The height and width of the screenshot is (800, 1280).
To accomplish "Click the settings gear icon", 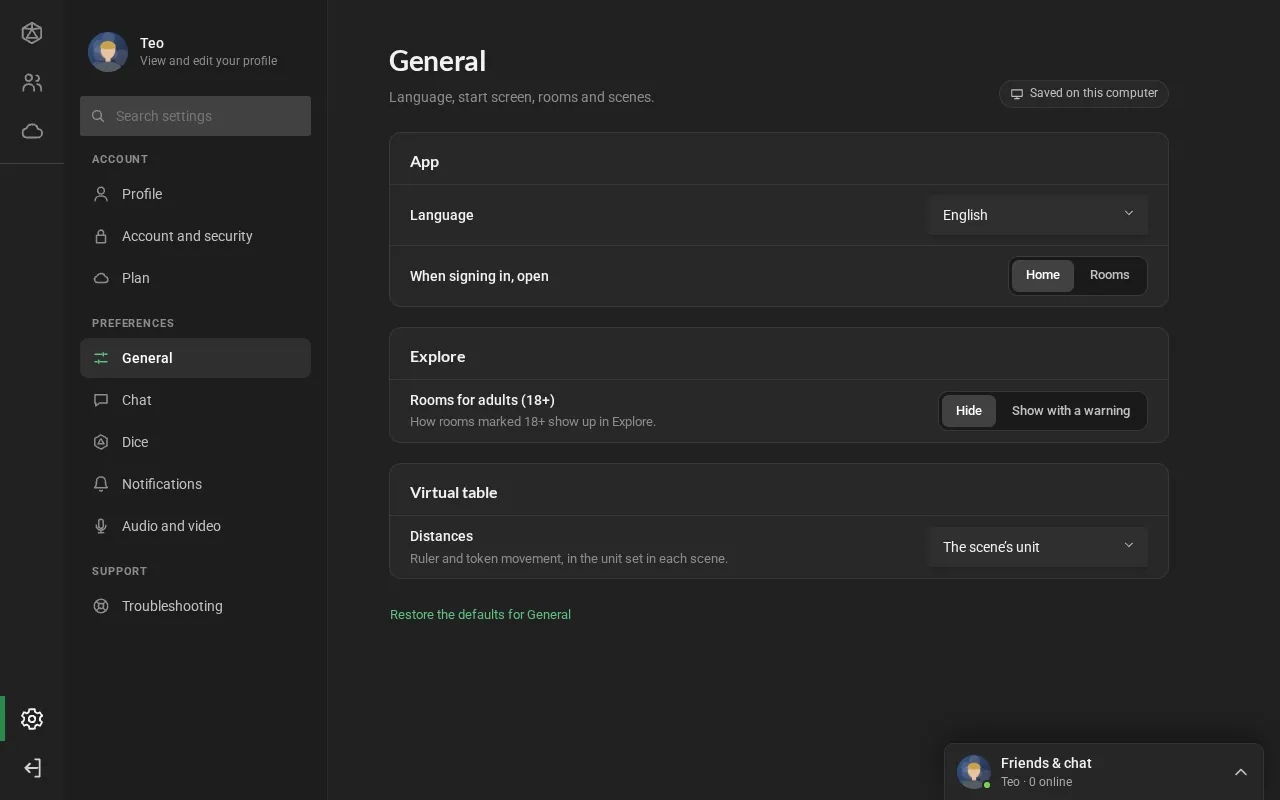I will [x=32, y=719].
